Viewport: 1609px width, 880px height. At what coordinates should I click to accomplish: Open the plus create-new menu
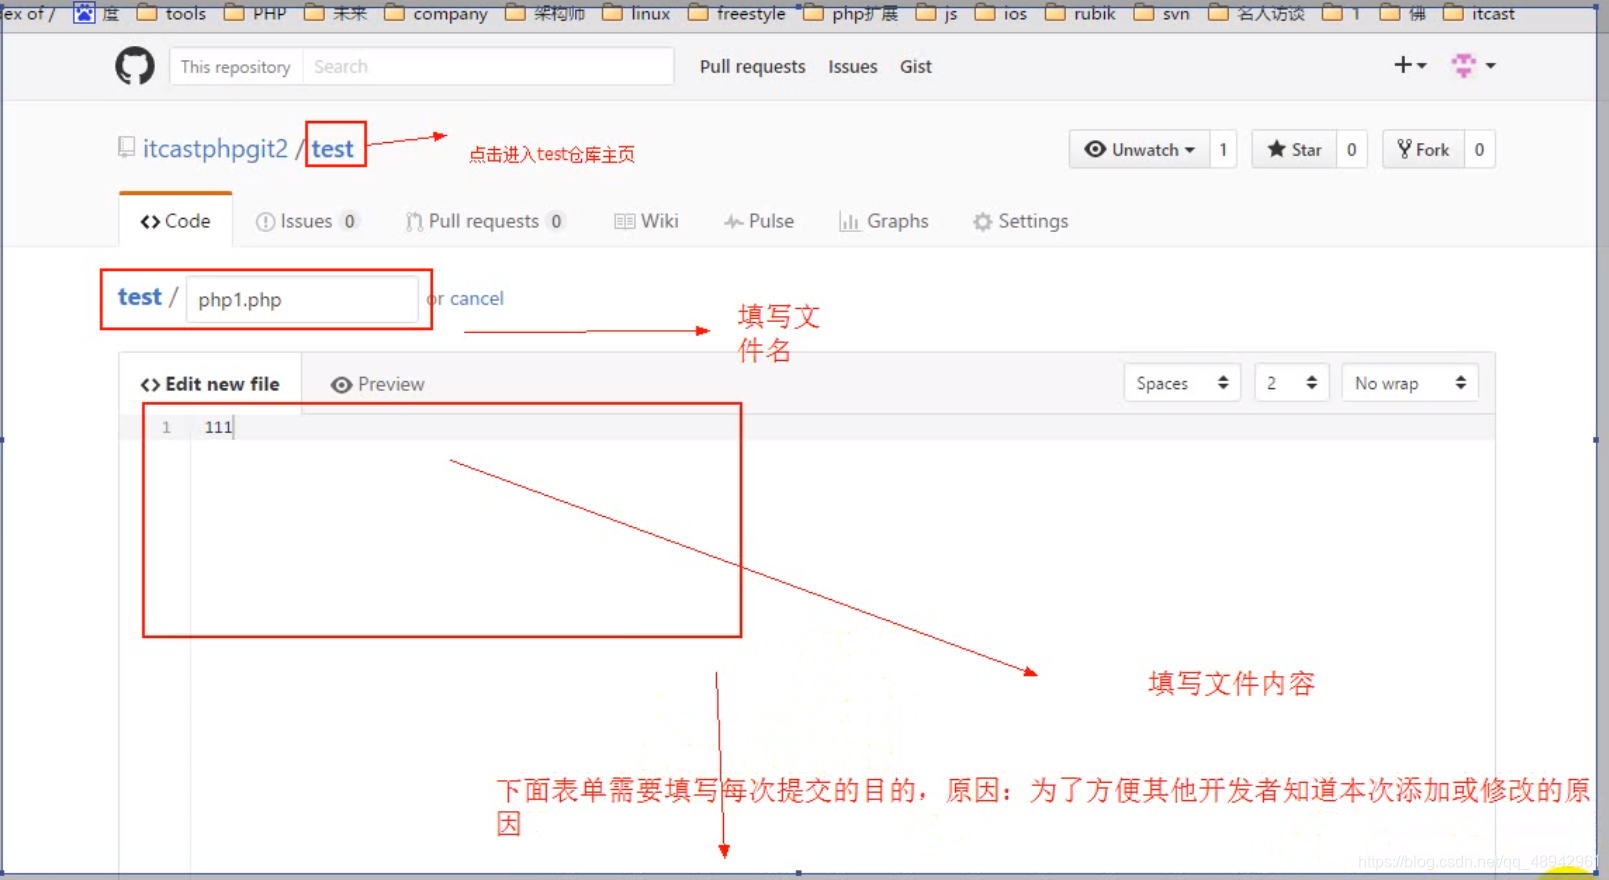[1410, 65]
